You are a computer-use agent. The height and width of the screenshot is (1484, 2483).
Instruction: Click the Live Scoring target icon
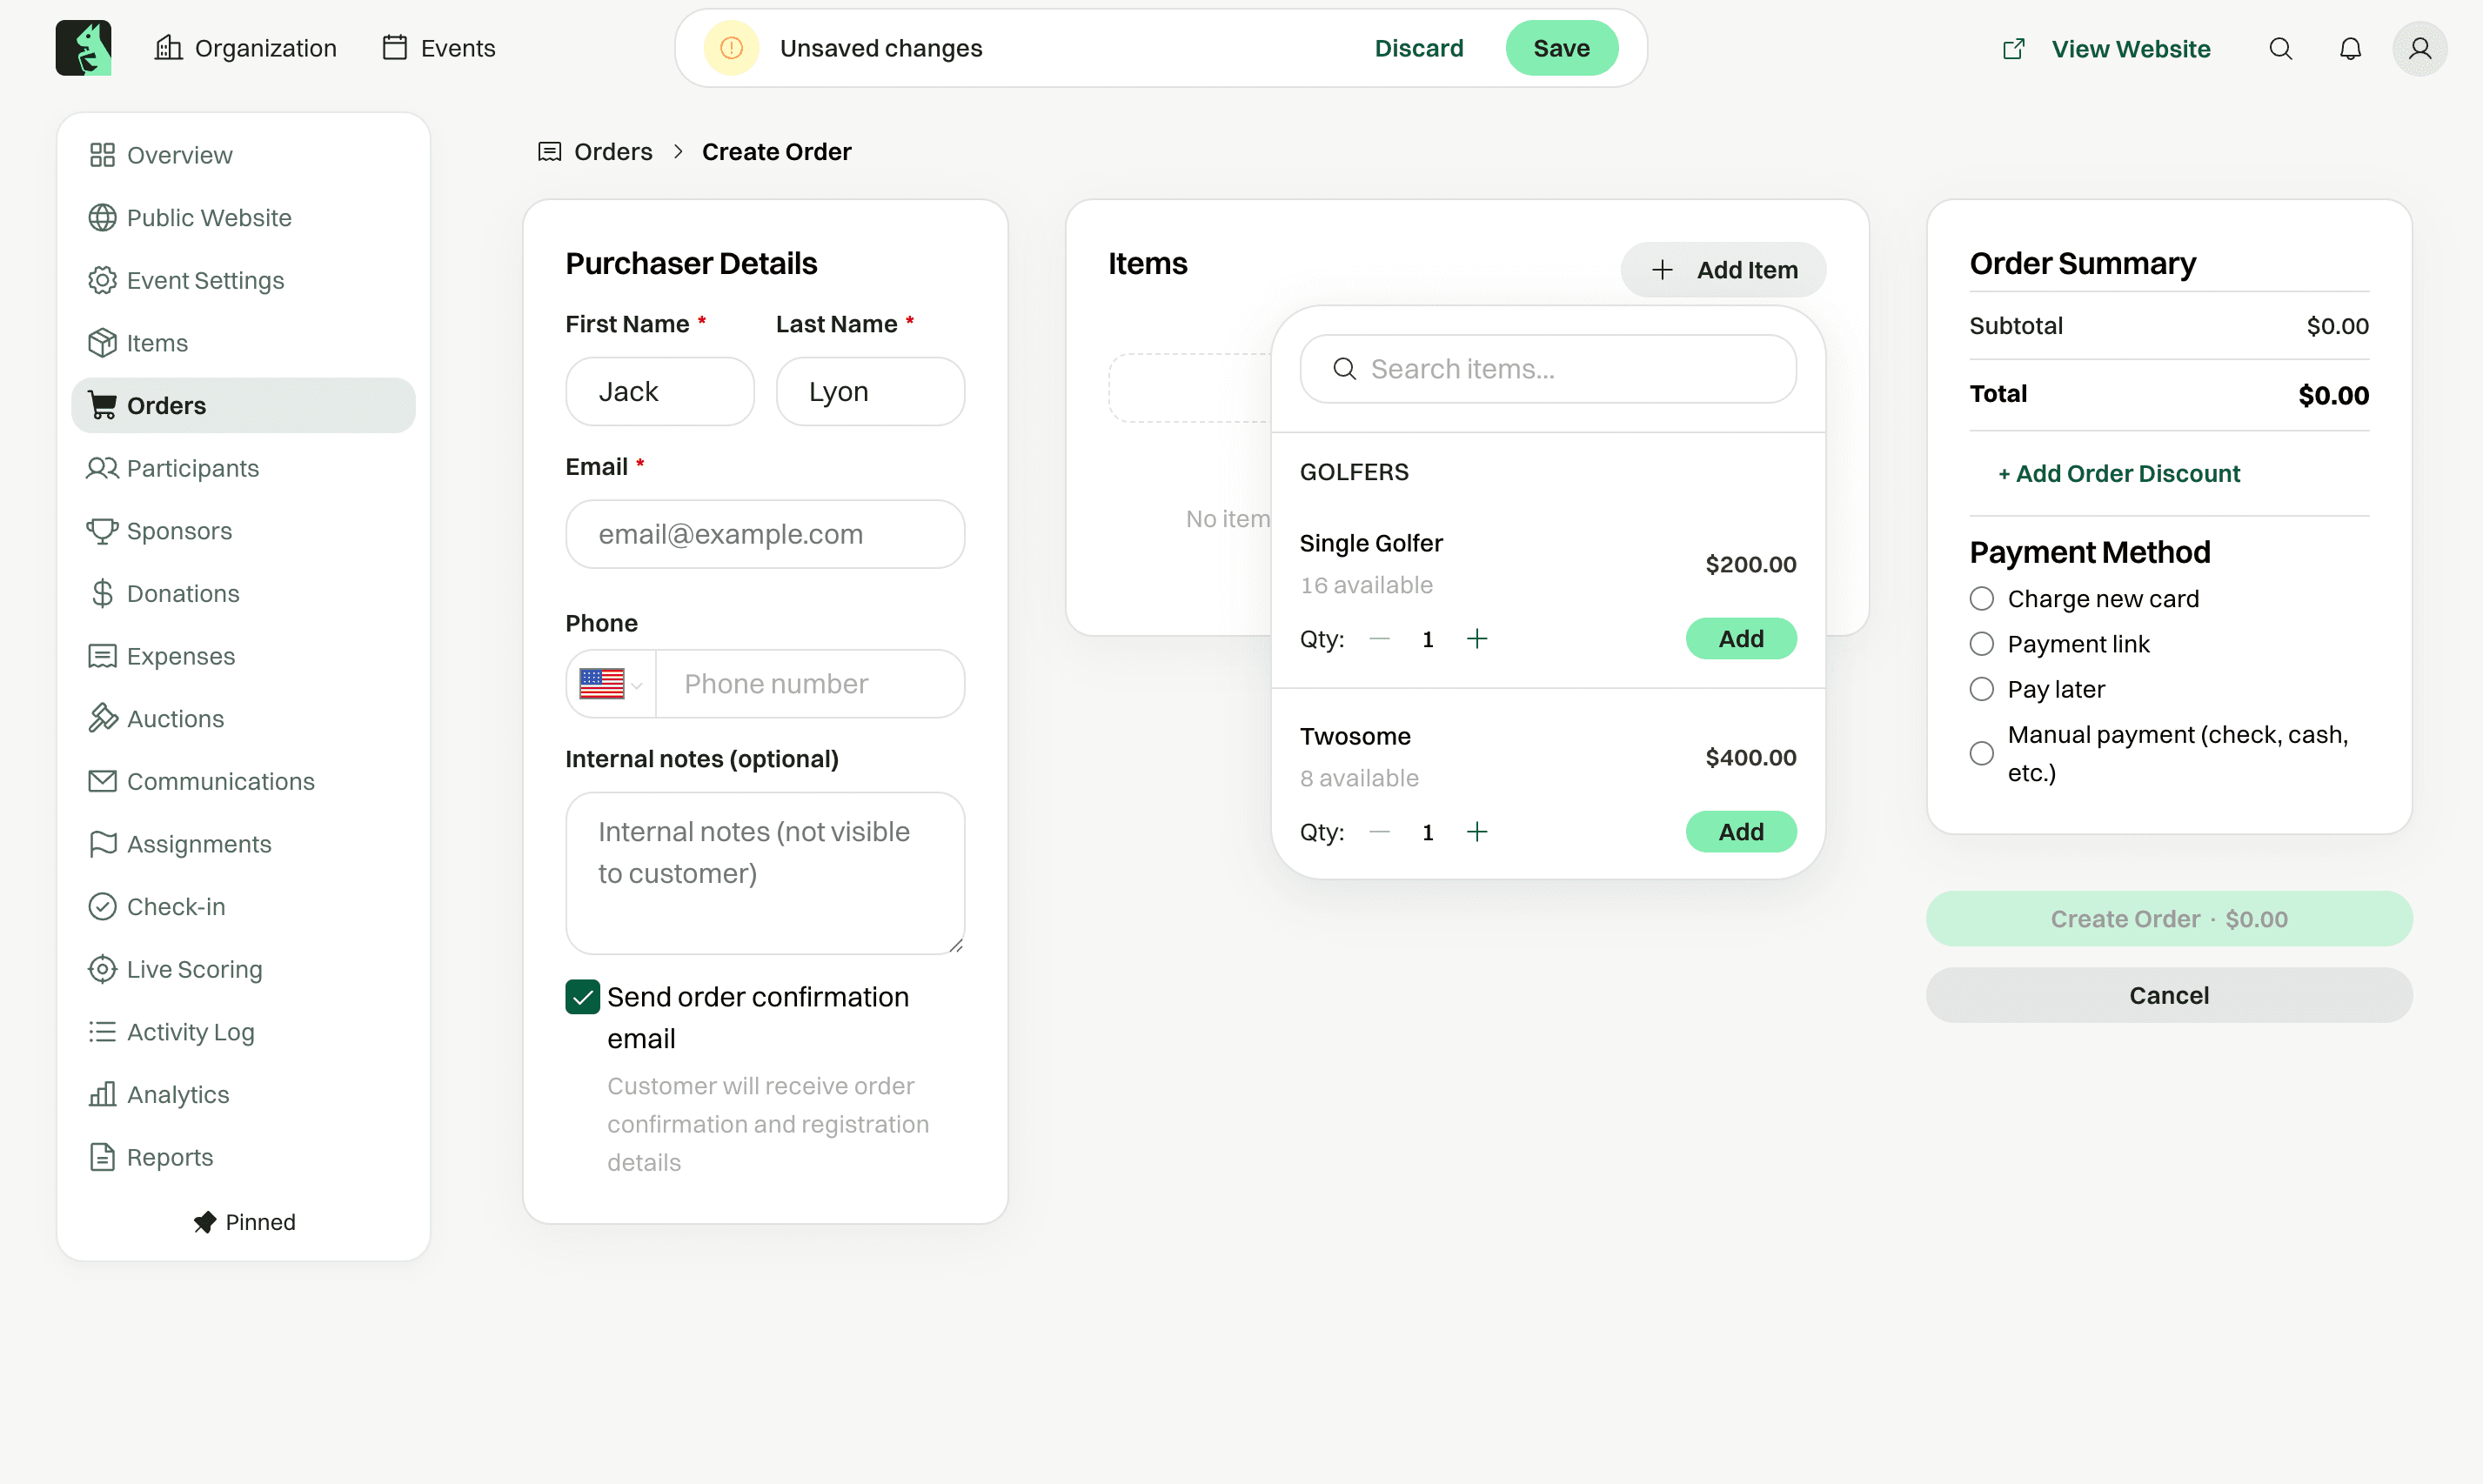102,969
